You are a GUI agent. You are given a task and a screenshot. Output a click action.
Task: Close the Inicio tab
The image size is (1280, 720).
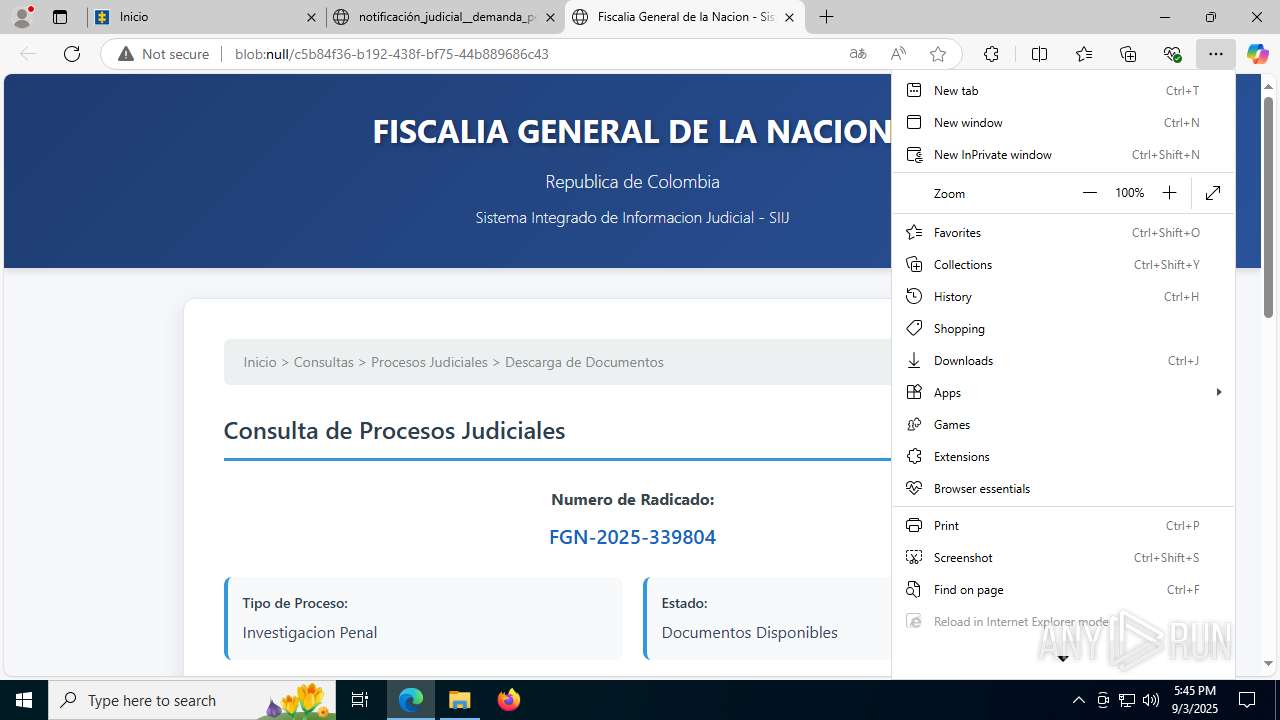311,17
